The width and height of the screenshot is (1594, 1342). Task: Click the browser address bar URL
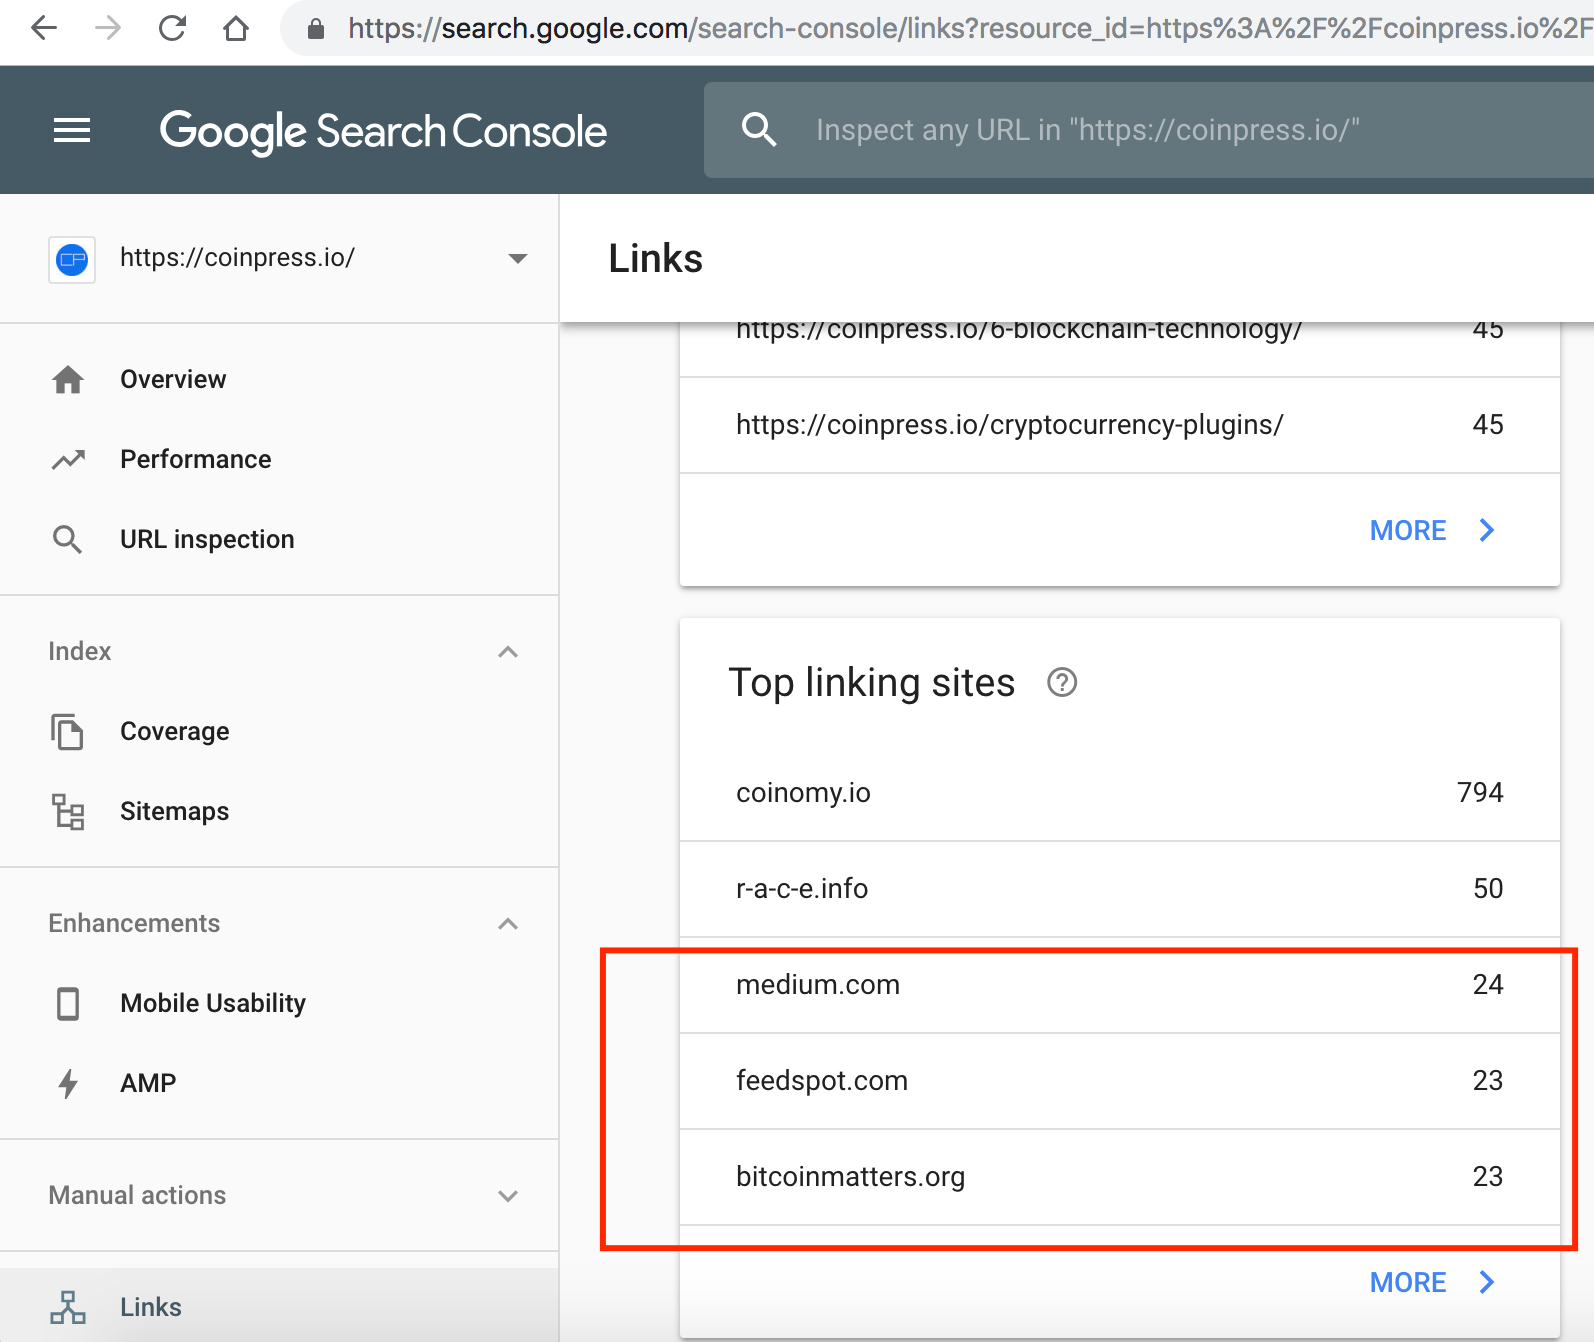coord(970,28)
